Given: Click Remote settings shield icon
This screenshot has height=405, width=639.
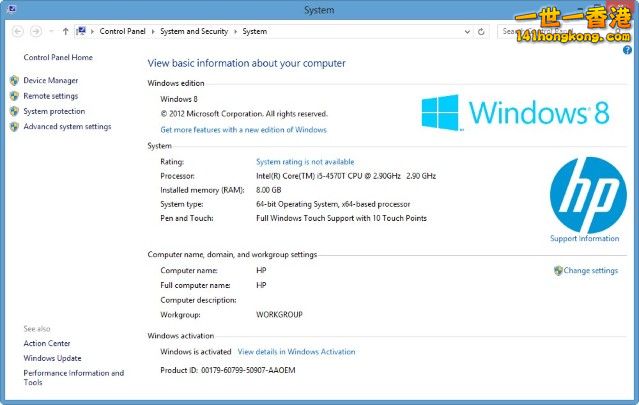Looking at the screenshot, I should 14,96.
